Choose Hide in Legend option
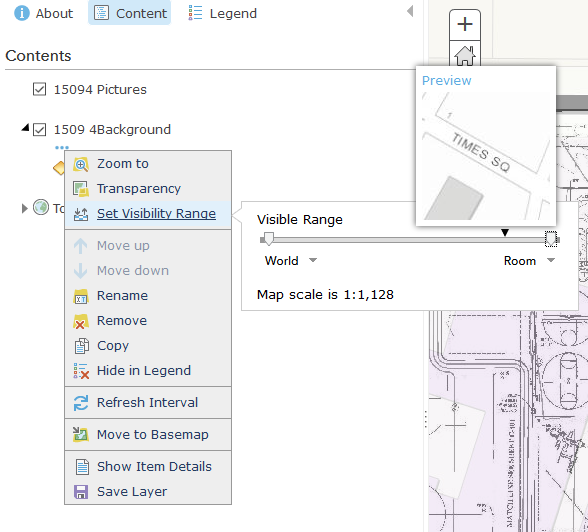The height and width of the screenshot is (532, 588). (148, 370)
